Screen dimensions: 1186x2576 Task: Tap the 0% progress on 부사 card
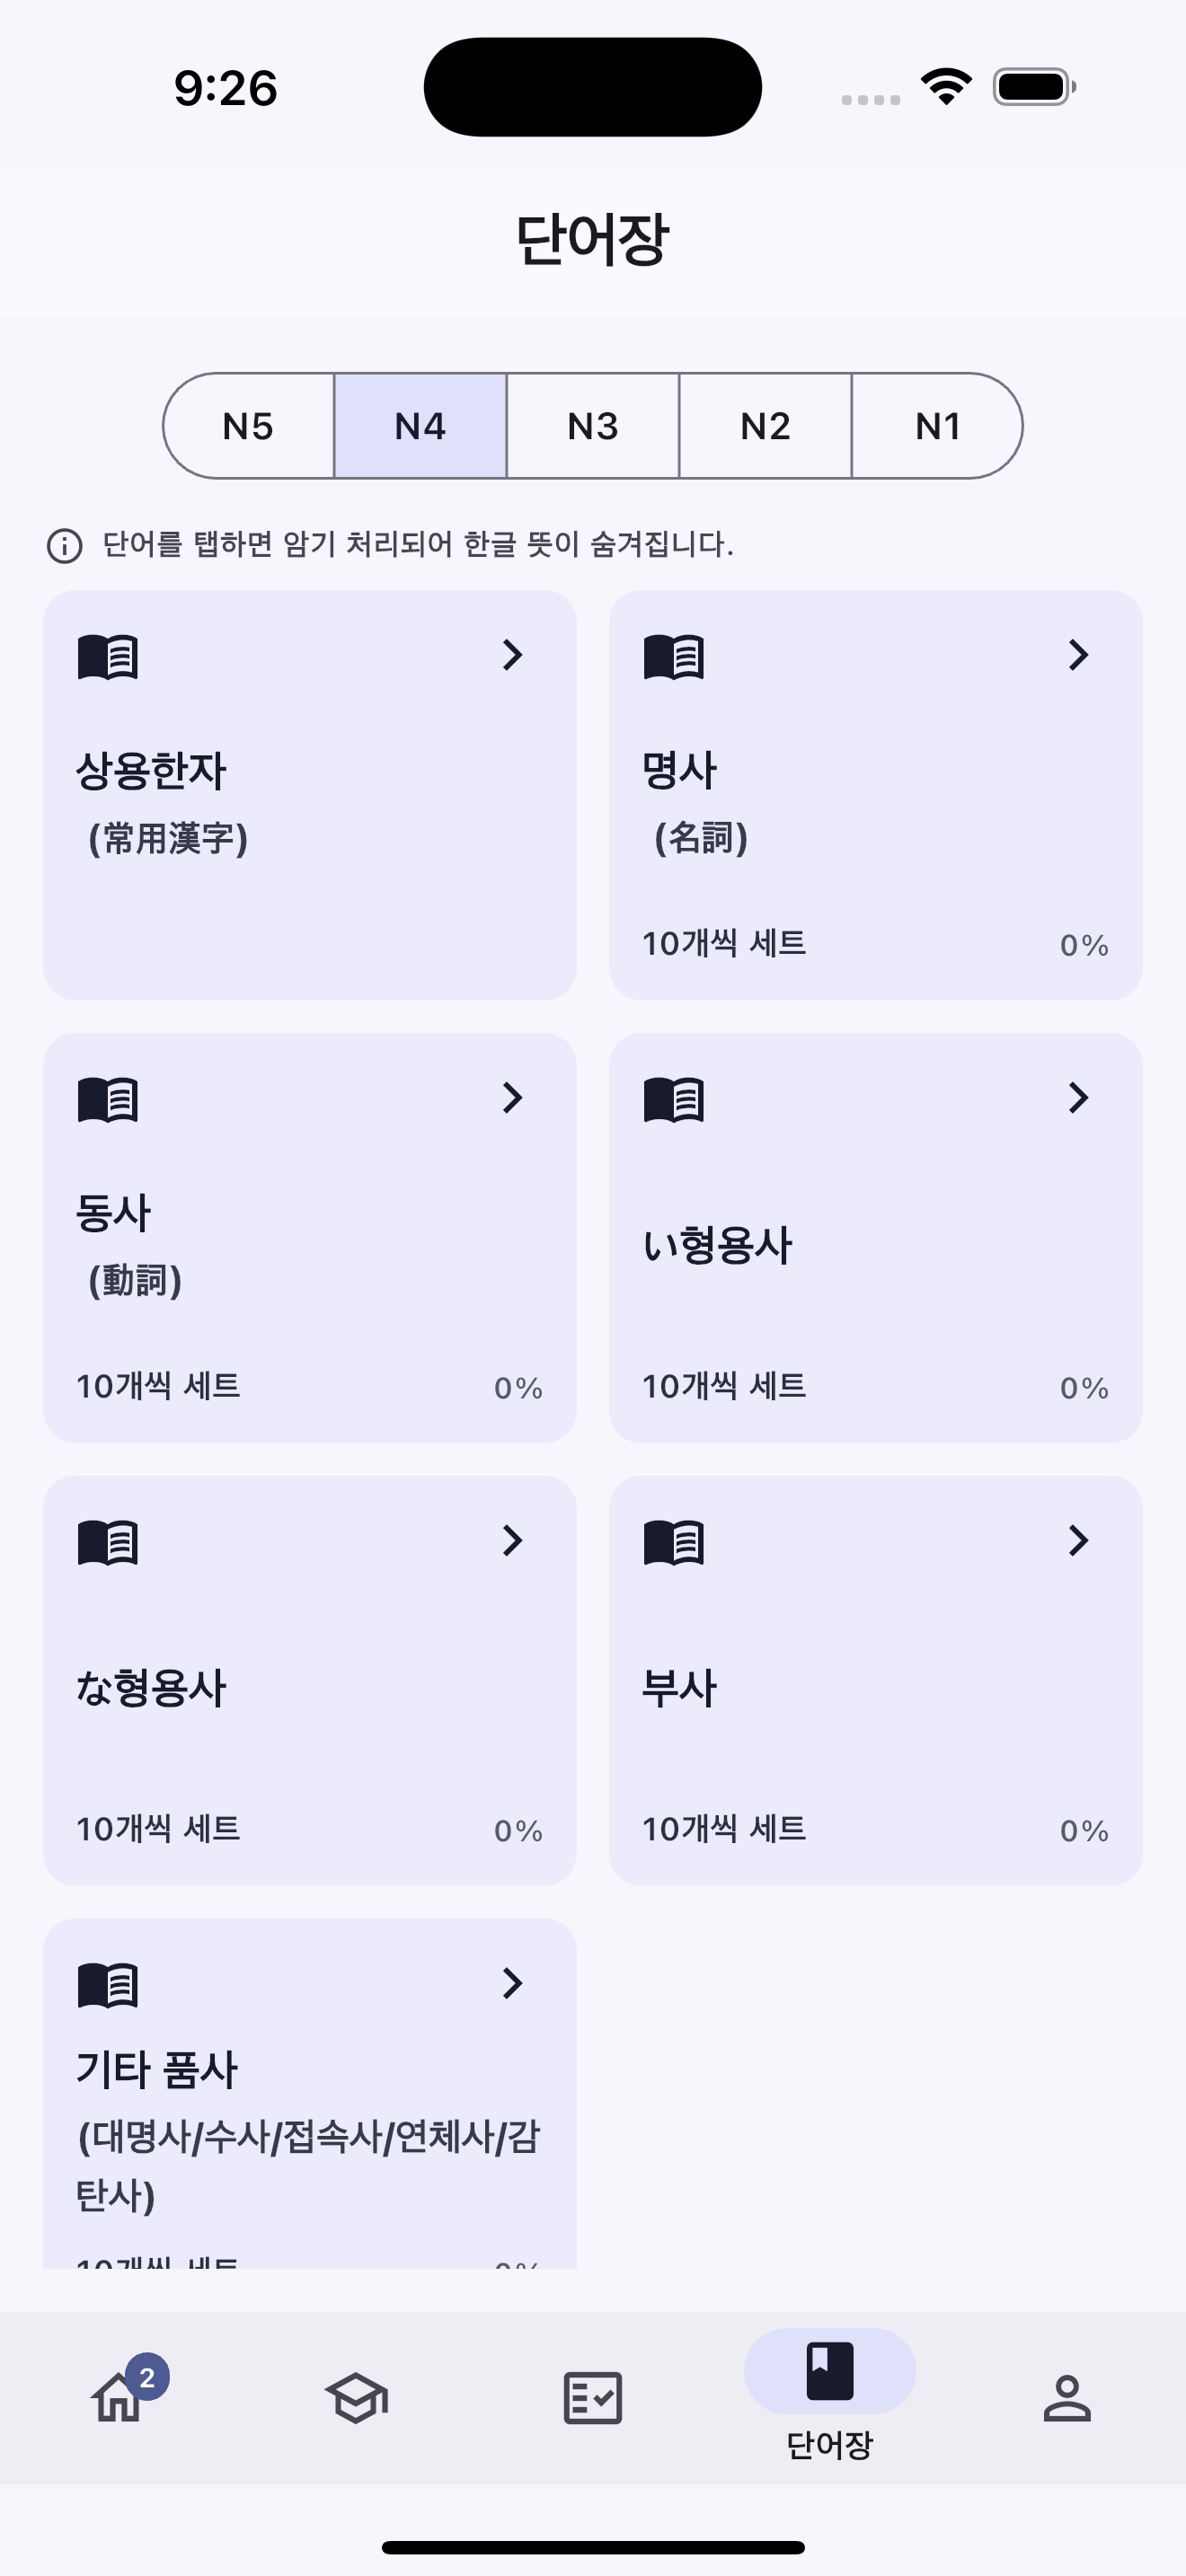tap(1084, 1831)
